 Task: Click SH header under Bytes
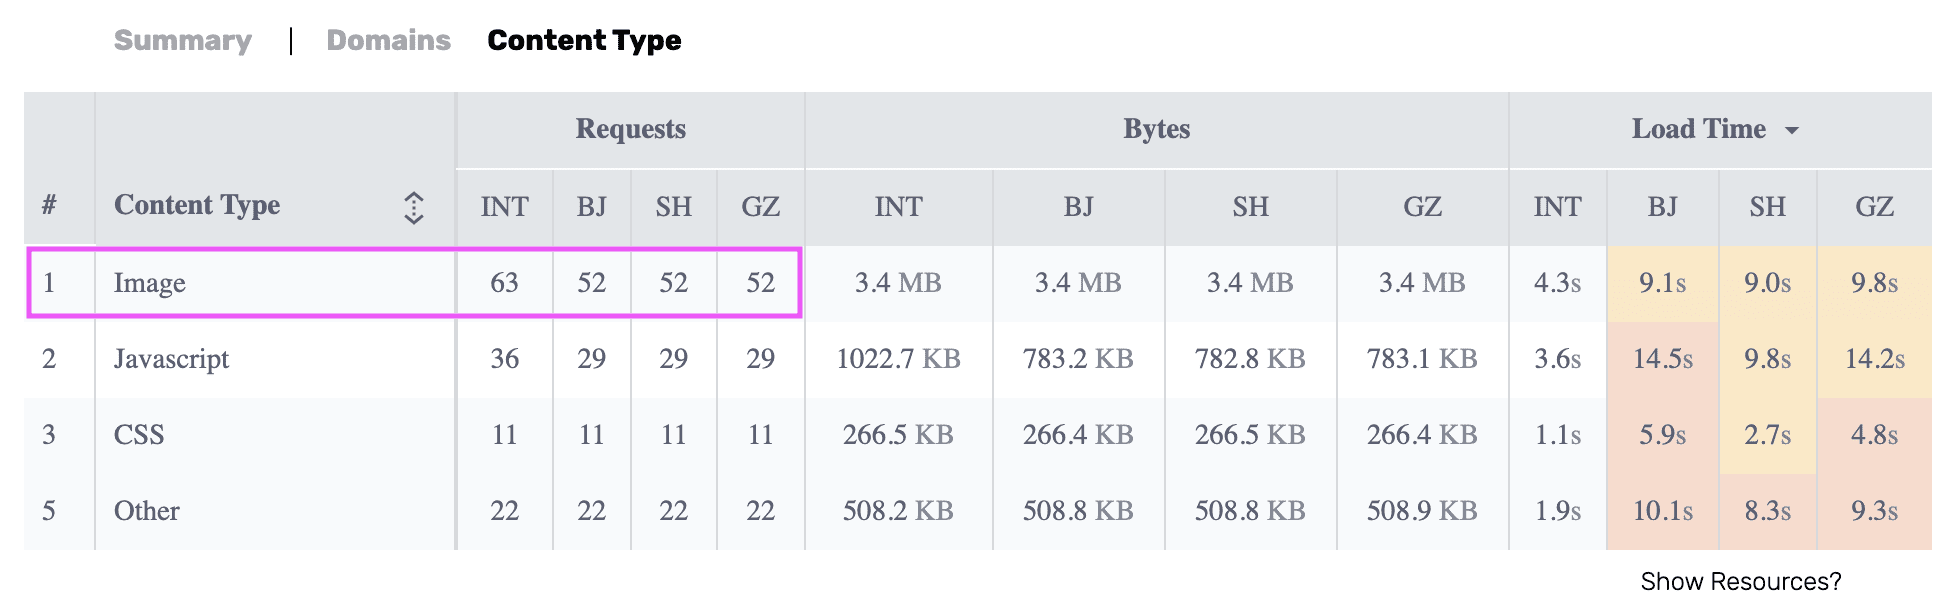pos(1250,207)
